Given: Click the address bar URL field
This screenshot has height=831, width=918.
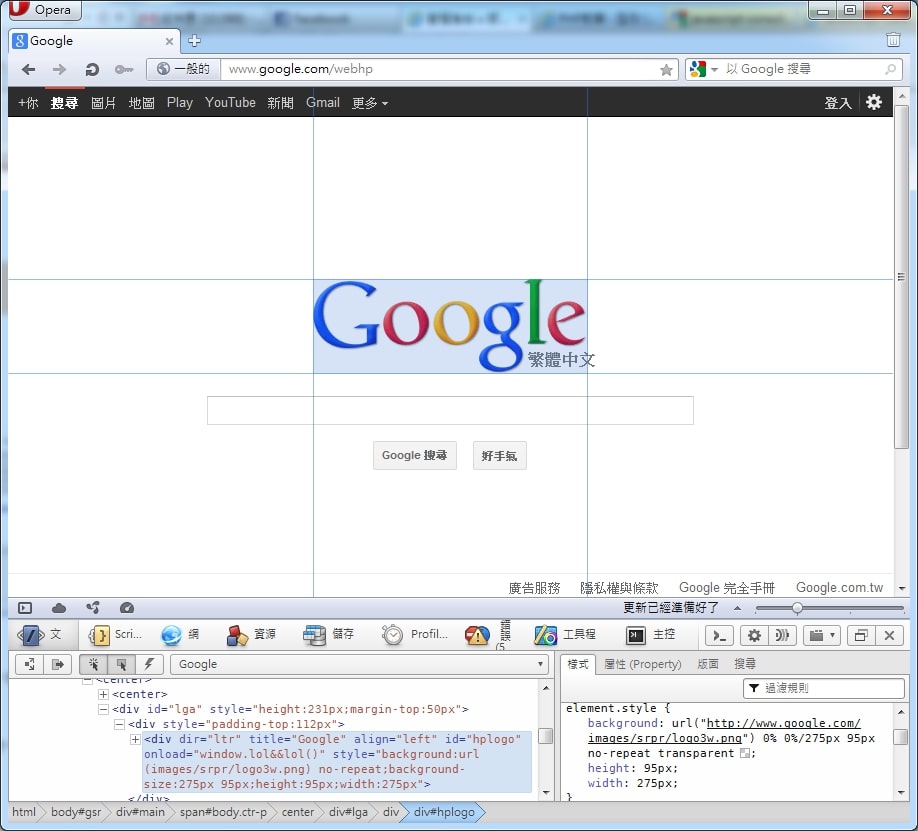Looking at the screenshot, I should pyautogui.click(x=439, y=69).
